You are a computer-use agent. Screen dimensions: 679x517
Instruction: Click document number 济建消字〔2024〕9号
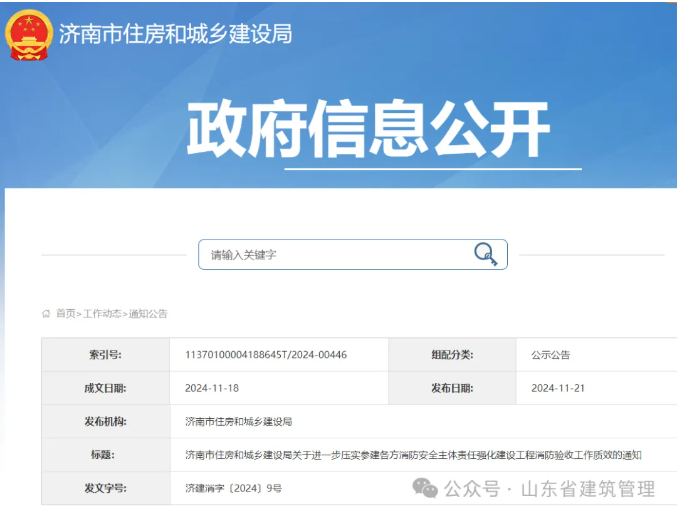click(x=234, y=488)
